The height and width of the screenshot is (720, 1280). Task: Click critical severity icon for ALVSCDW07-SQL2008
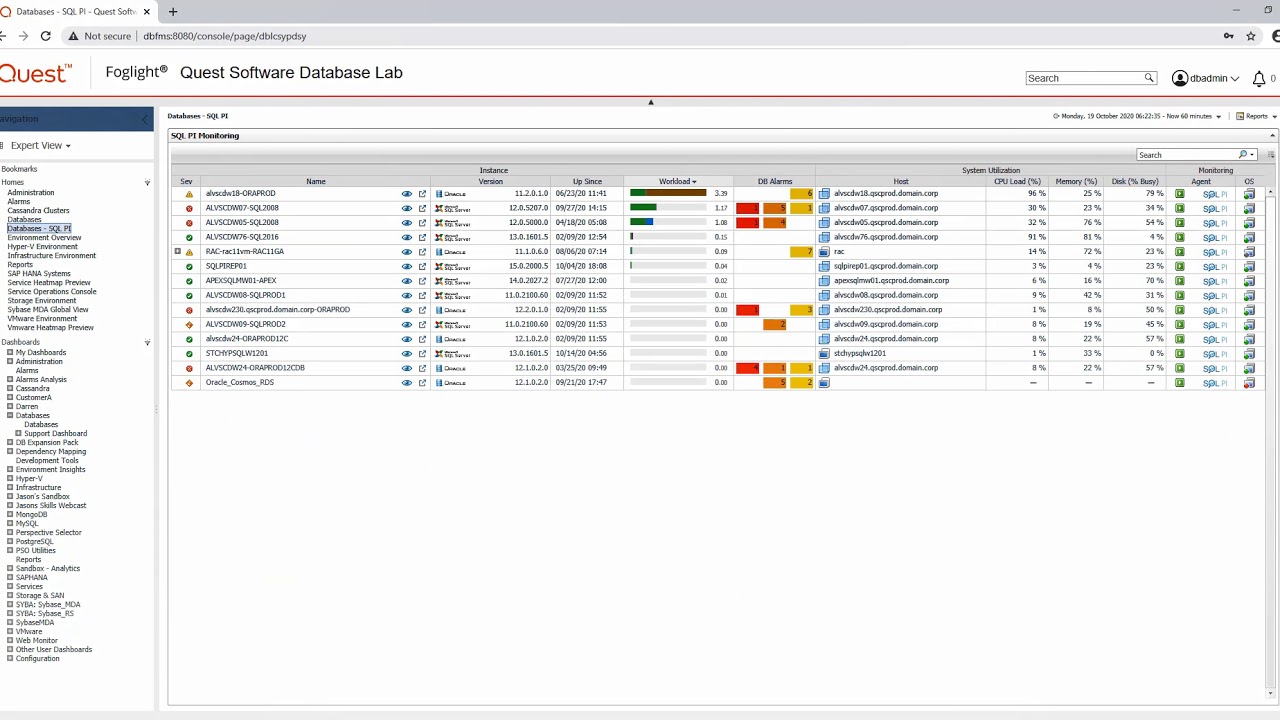[189, 208]
